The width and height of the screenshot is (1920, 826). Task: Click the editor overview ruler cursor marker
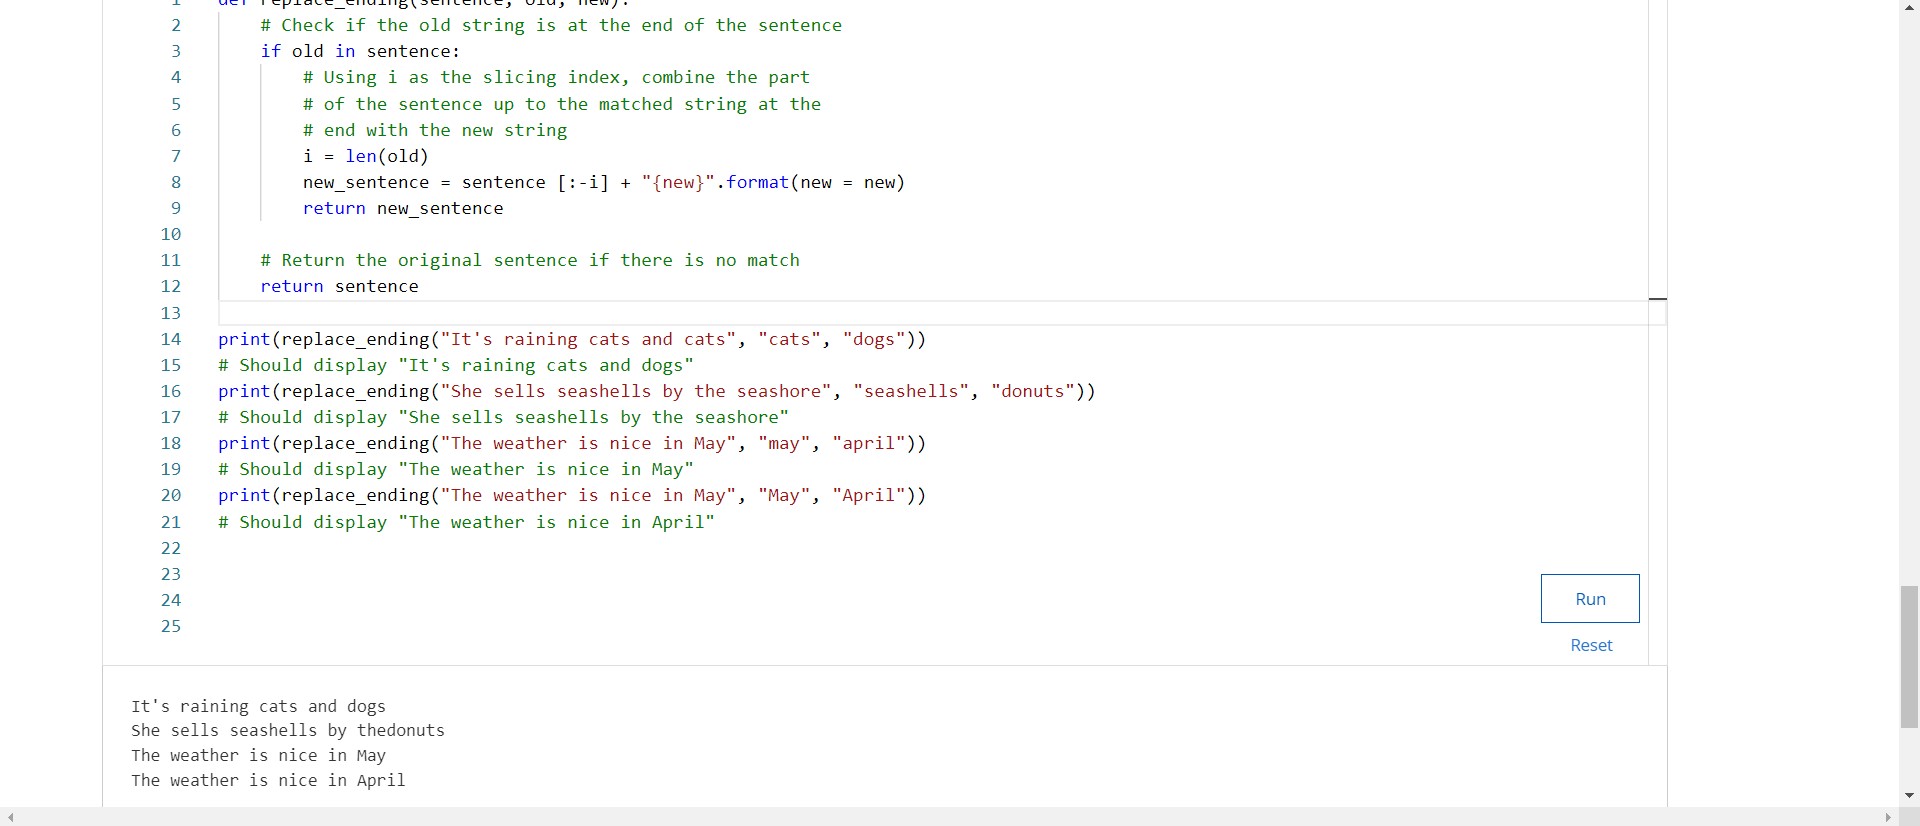point(1657,298)
